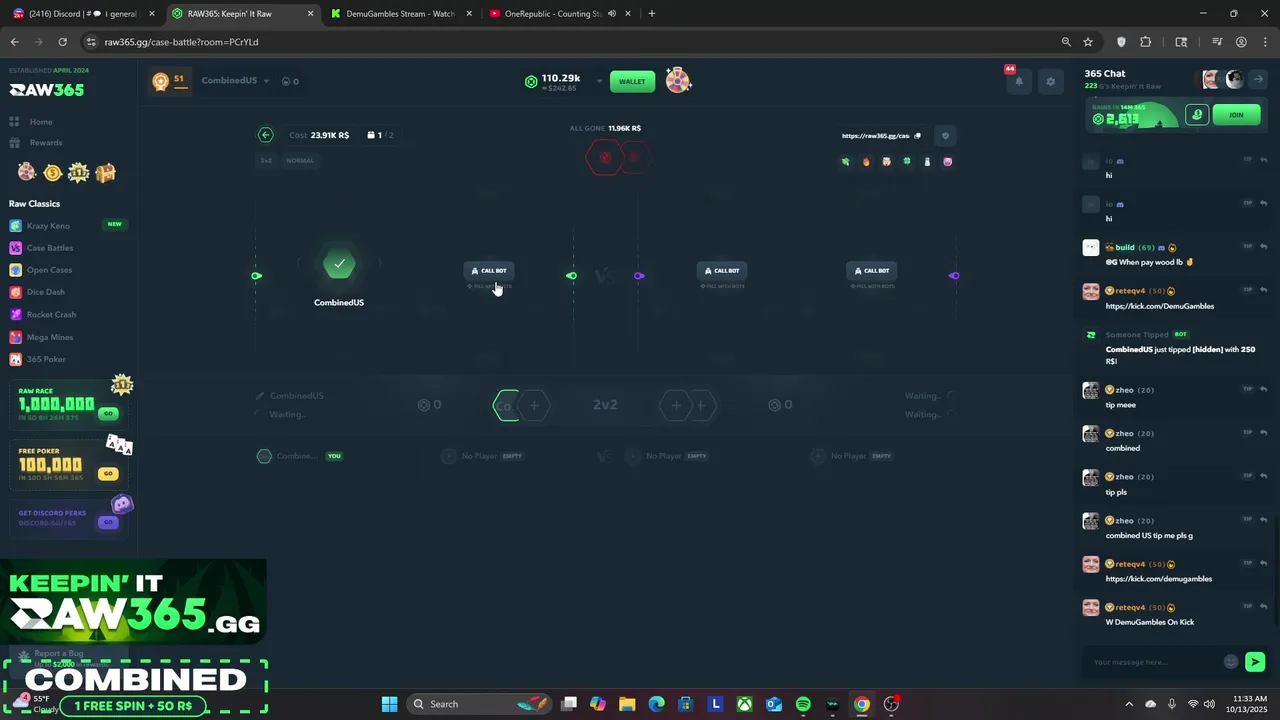Image resolution: width=1280 pixels, height=720 pixels.
Task: Click the level 51 badge icon
Action: coord(160,81)
